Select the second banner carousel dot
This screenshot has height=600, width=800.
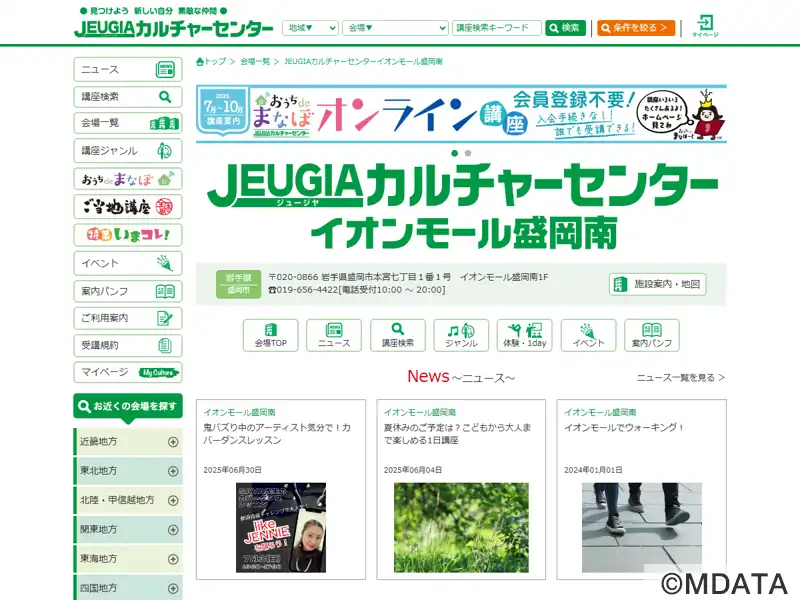click(468, 153)
